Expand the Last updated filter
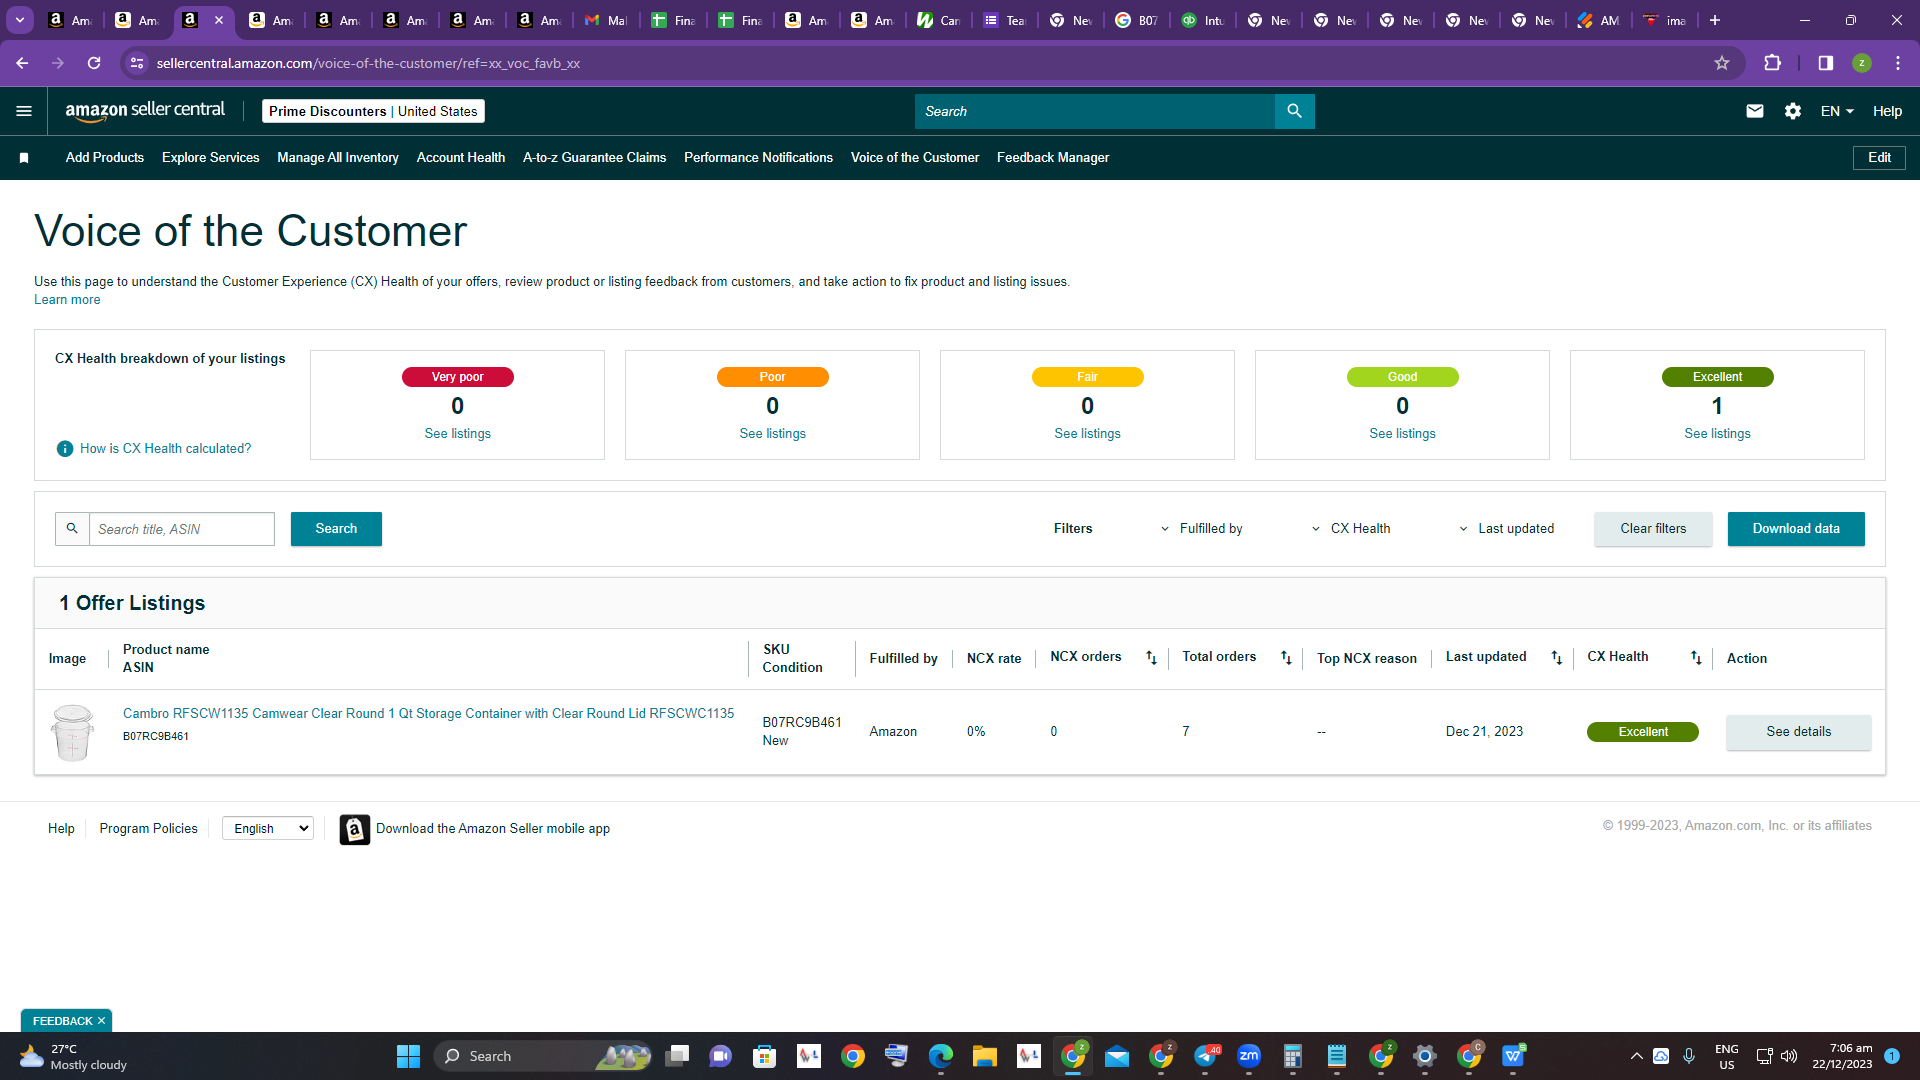 coord(1506,529)
